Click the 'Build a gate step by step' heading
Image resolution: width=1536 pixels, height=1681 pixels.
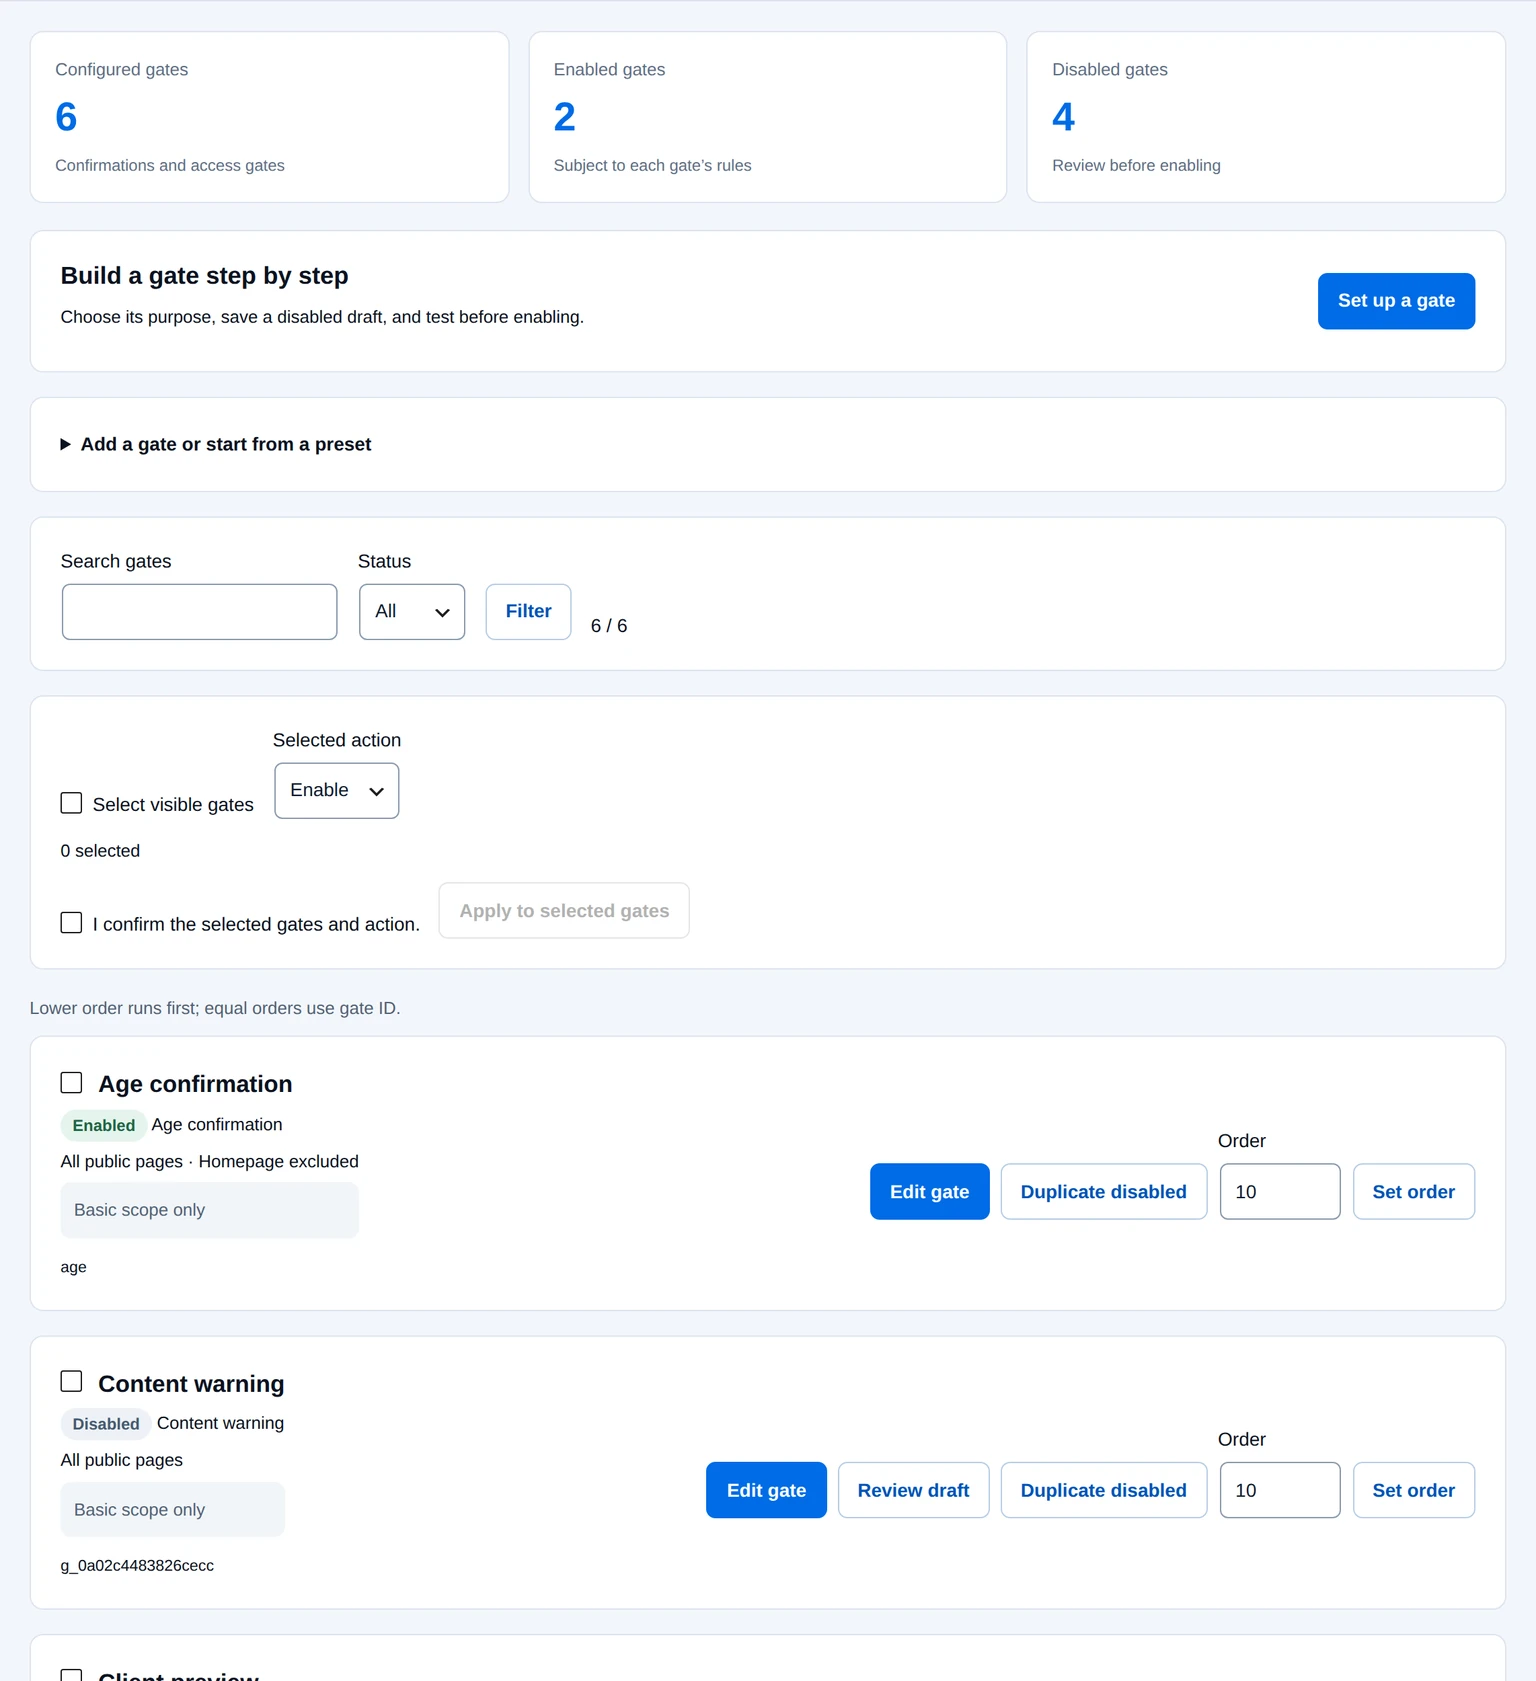204,276
